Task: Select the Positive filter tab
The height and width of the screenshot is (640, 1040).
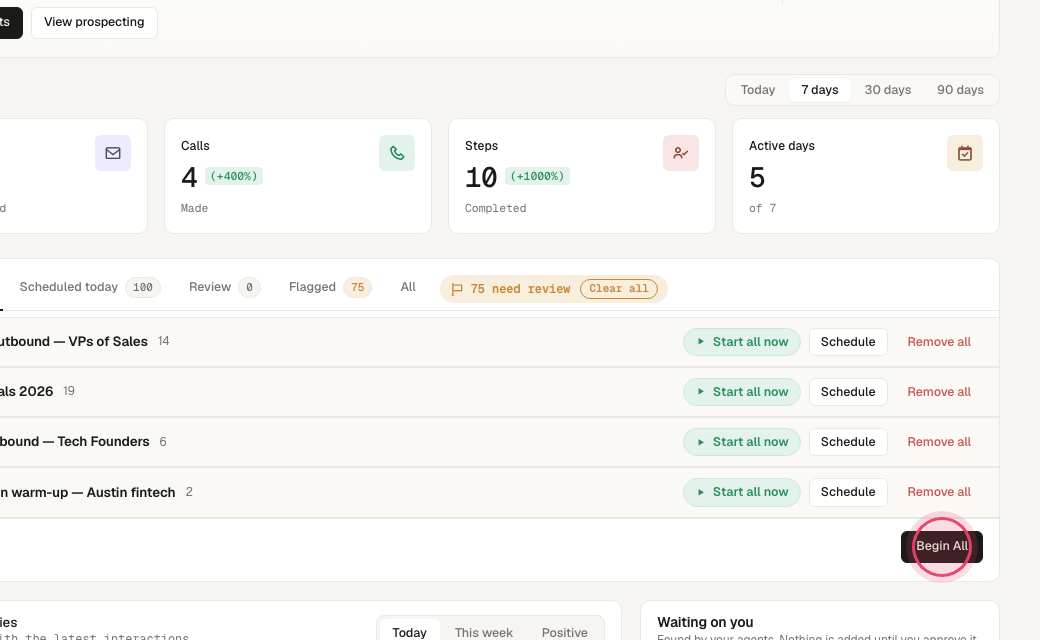Action: [x=564, y=633]
